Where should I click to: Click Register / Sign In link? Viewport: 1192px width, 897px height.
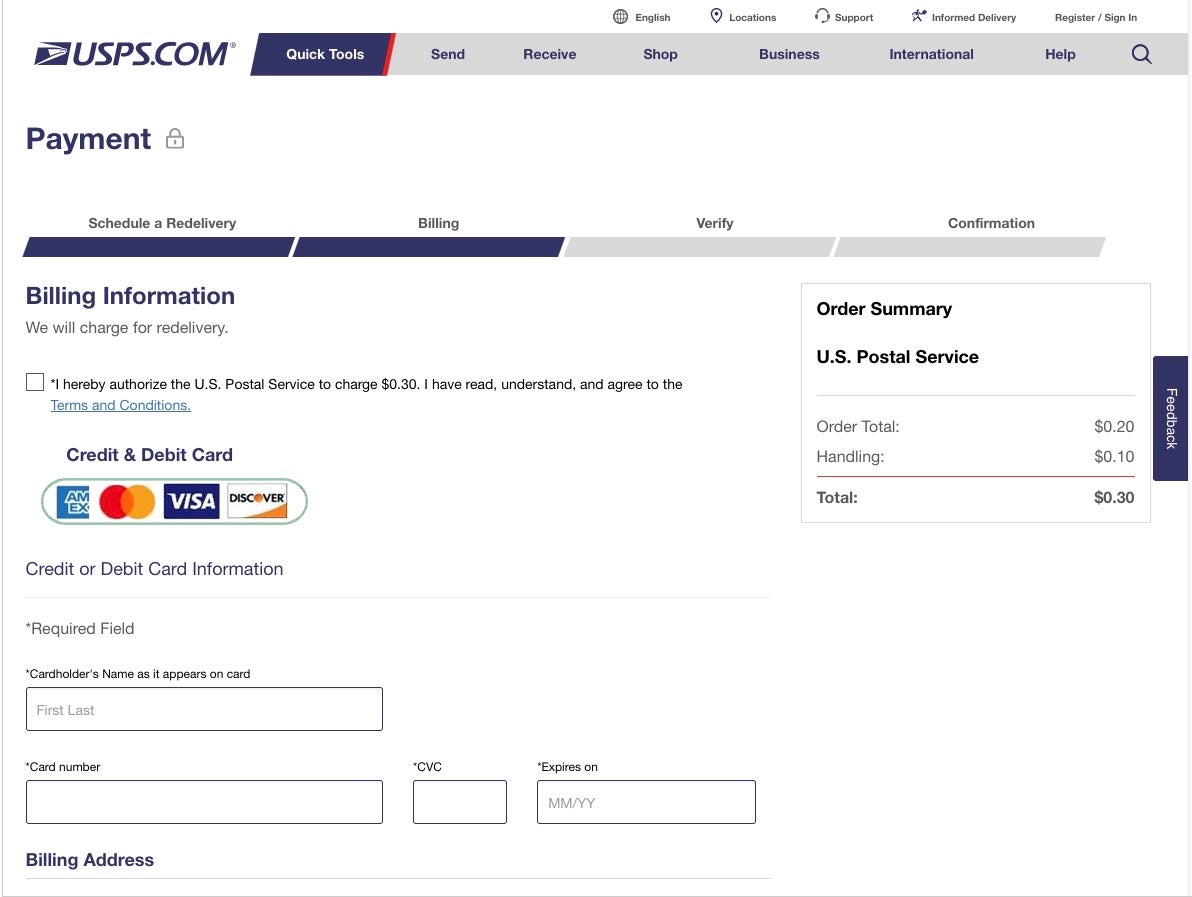point(1095,17)
